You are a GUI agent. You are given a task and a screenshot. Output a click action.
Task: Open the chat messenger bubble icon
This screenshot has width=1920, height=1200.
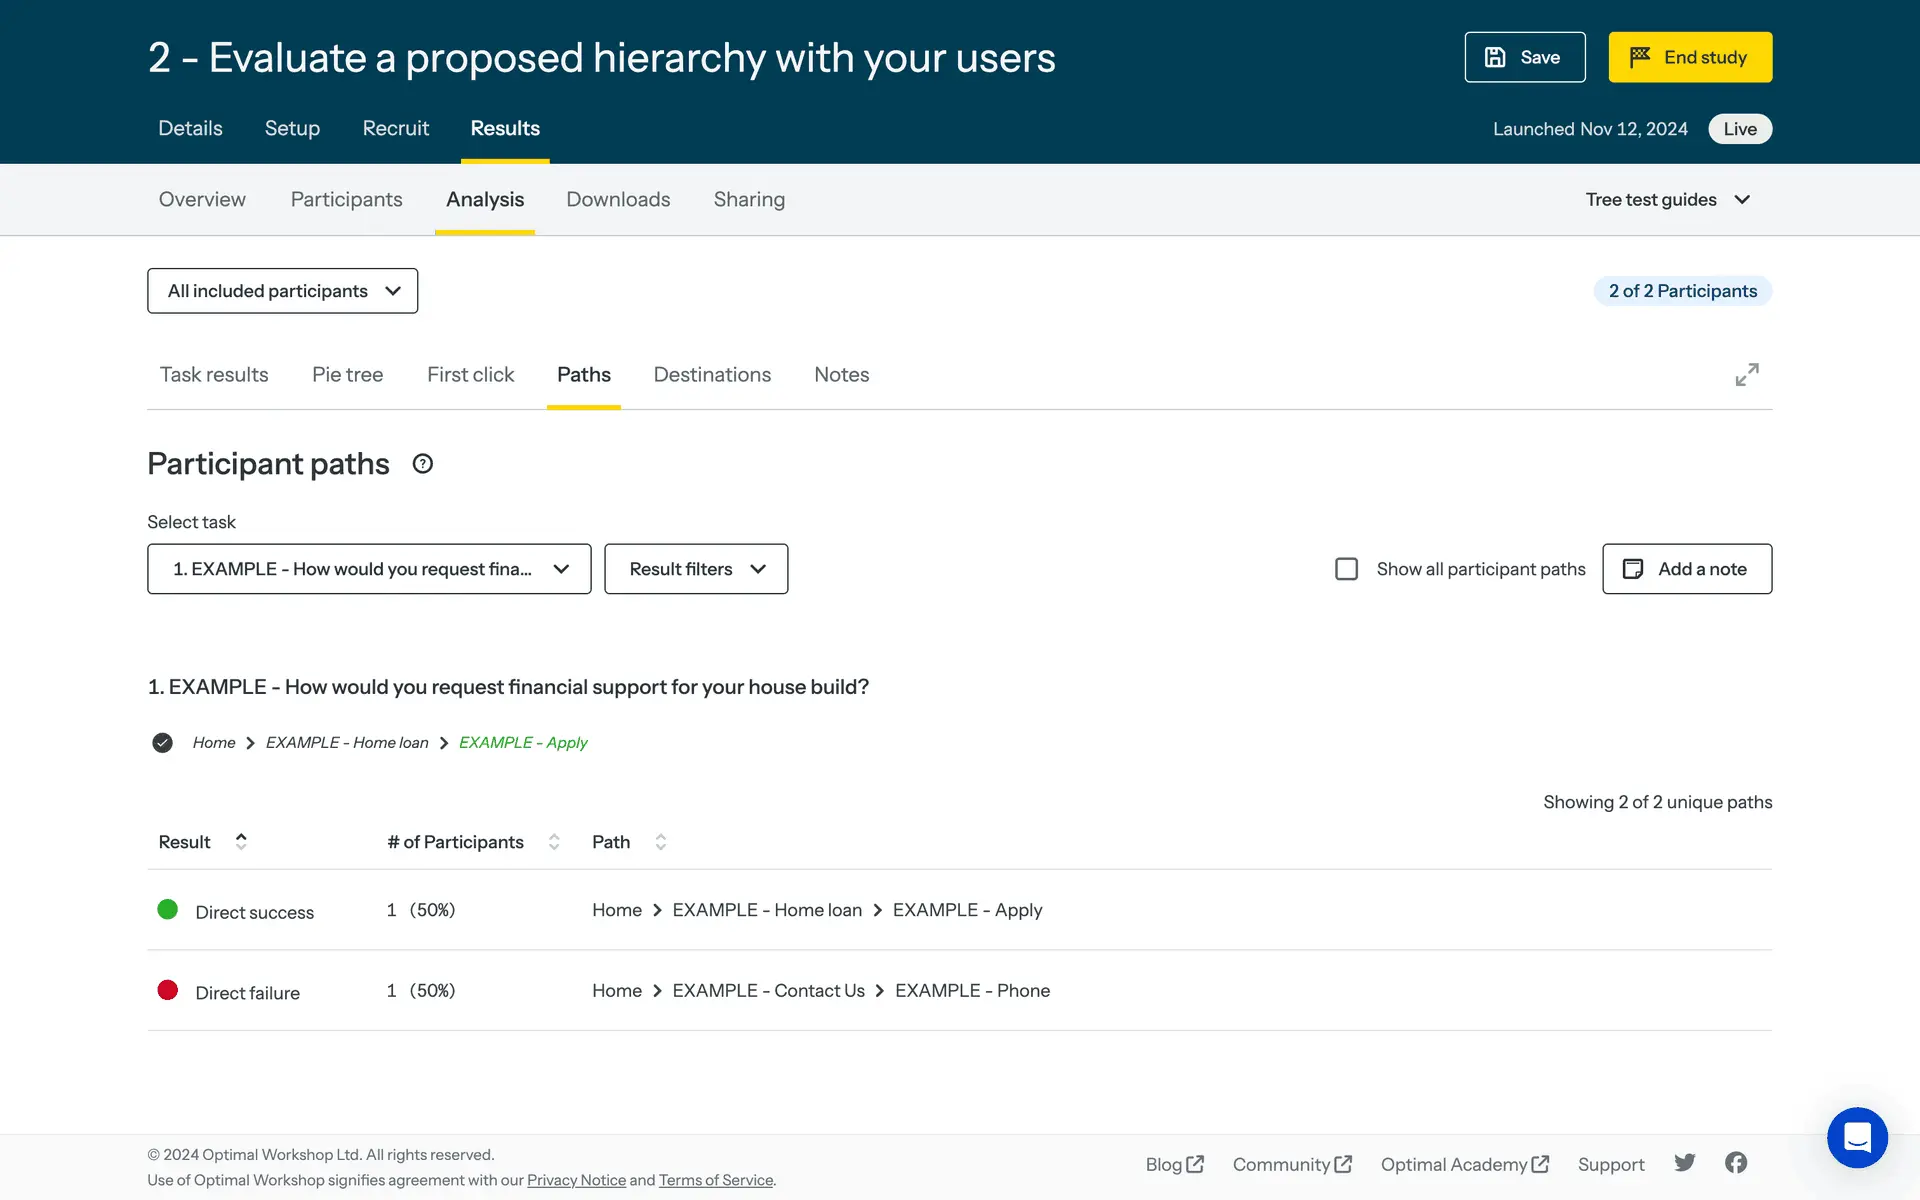[1856, 1137]
